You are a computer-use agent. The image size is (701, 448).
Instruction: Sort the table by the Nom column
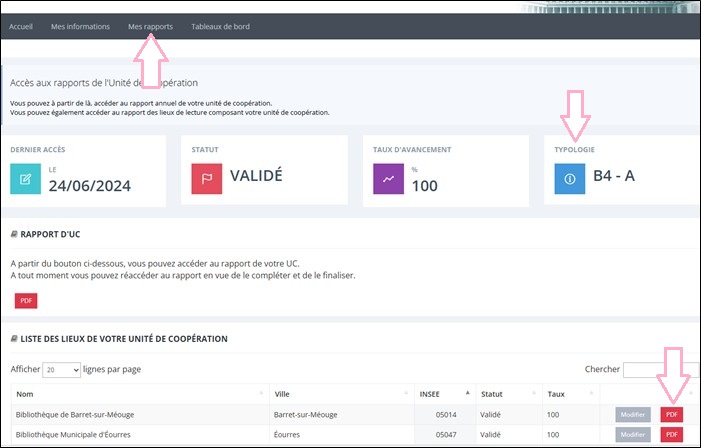(137, 394)
